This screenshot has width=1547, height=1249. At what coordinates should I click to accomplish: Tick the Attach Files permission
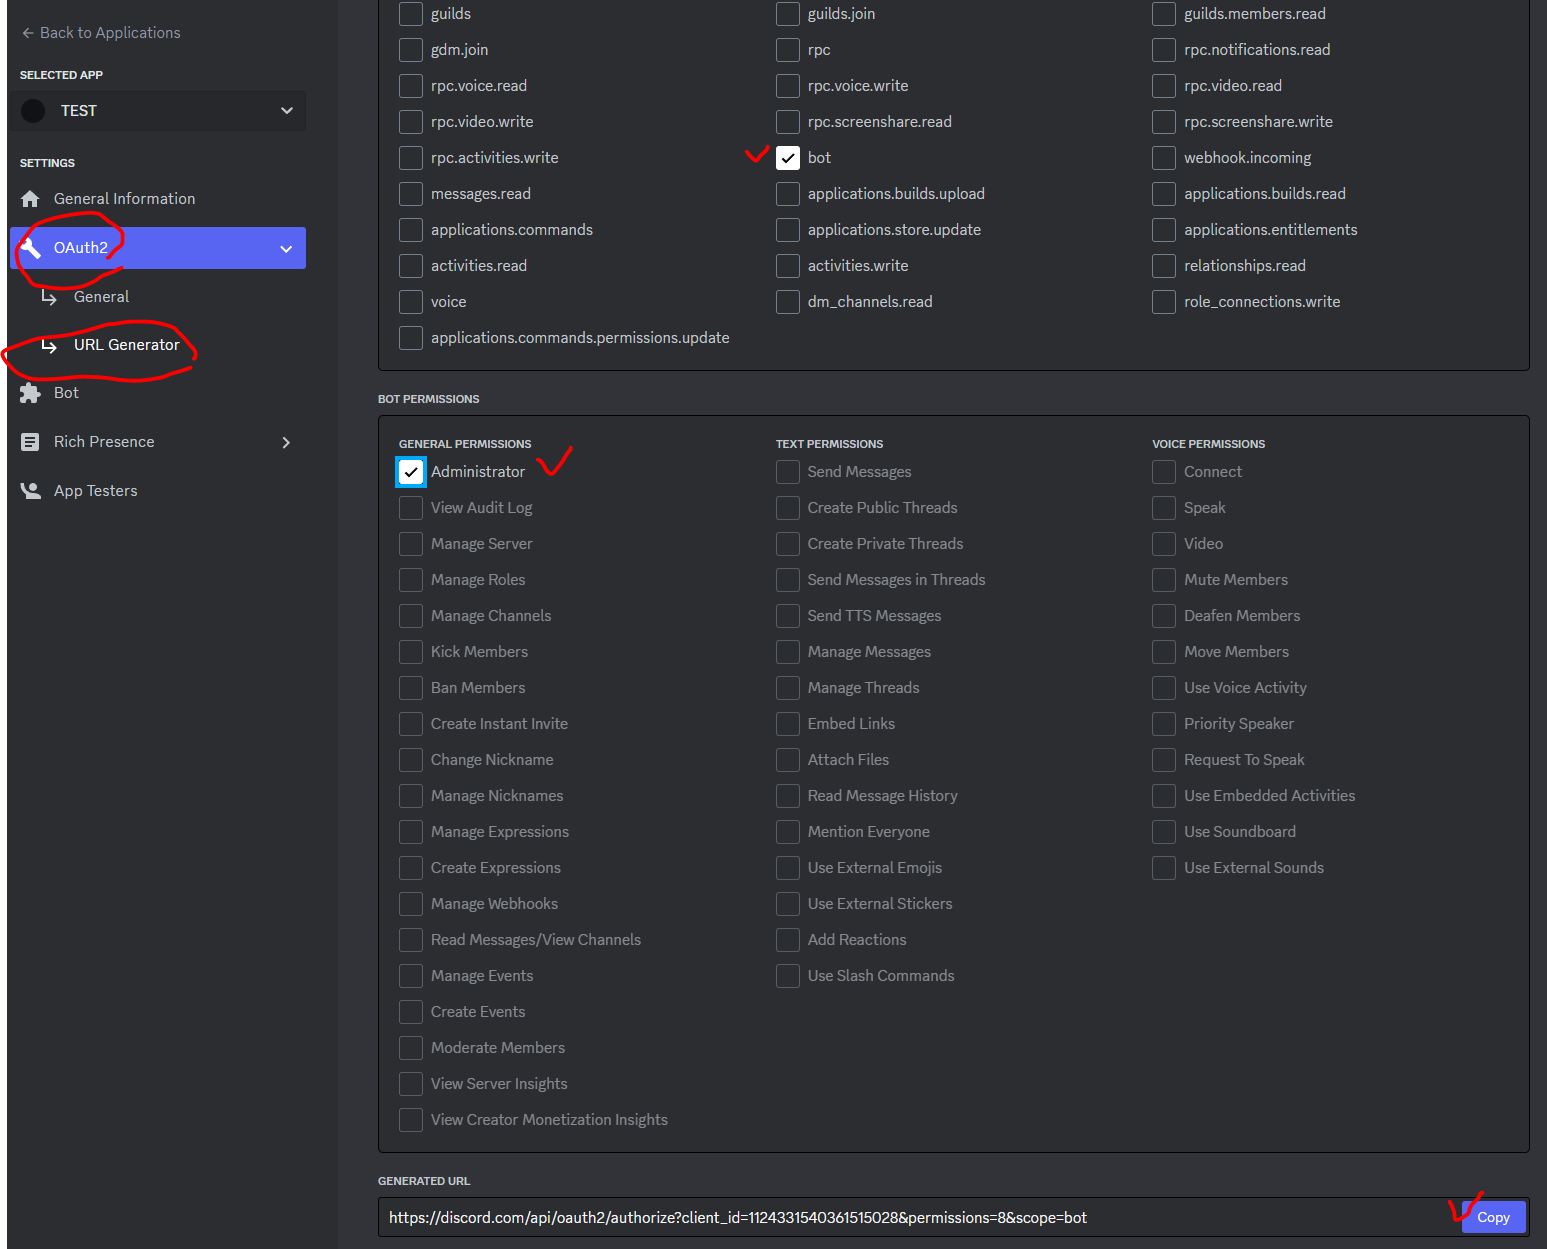pyautogui.click(x=788, y=760)
